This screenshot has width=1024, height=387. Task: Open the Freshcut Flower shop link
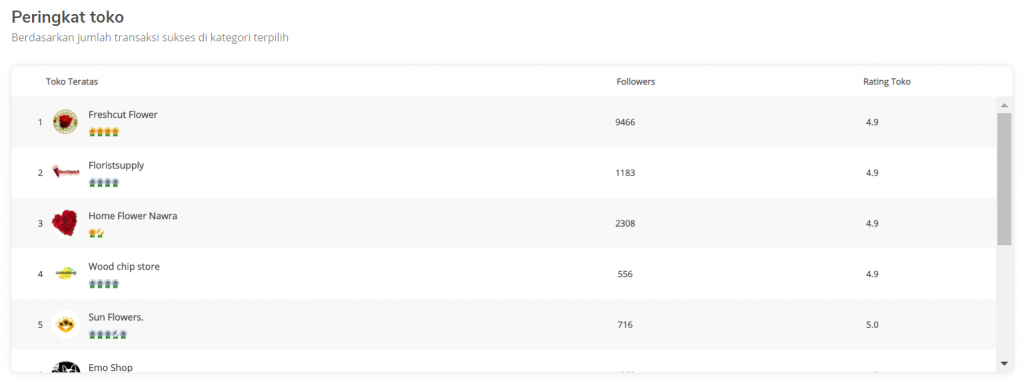click(x=123, y=115)
